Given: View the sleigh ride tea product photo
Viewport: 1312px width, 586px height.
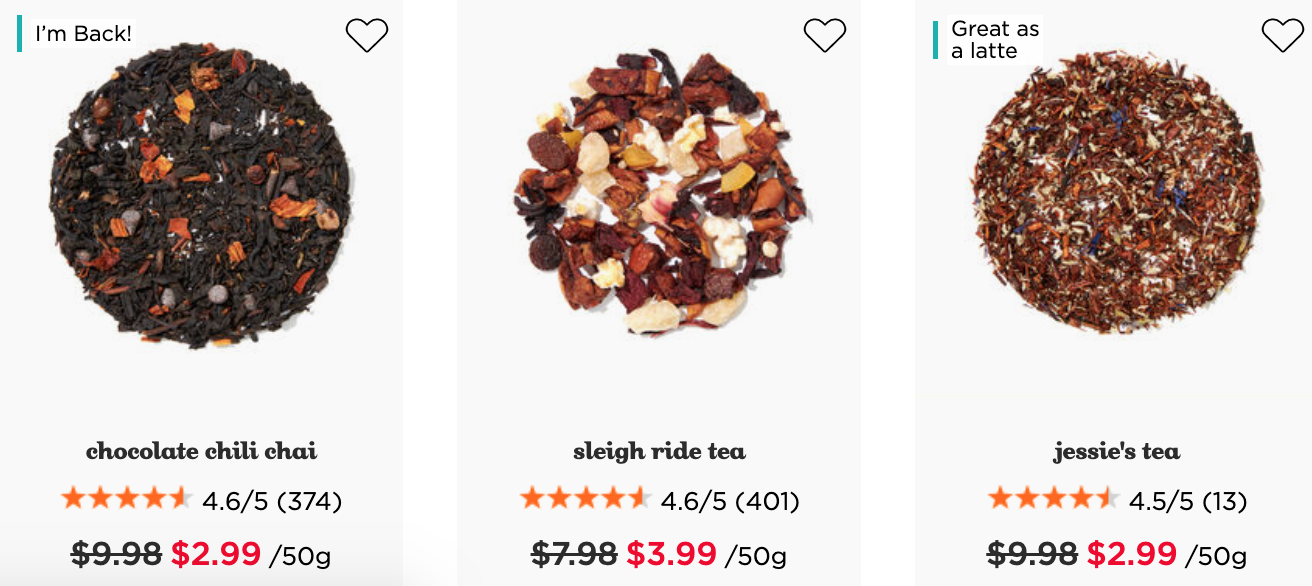Looking at the screenshot, I should click(659, 191).
